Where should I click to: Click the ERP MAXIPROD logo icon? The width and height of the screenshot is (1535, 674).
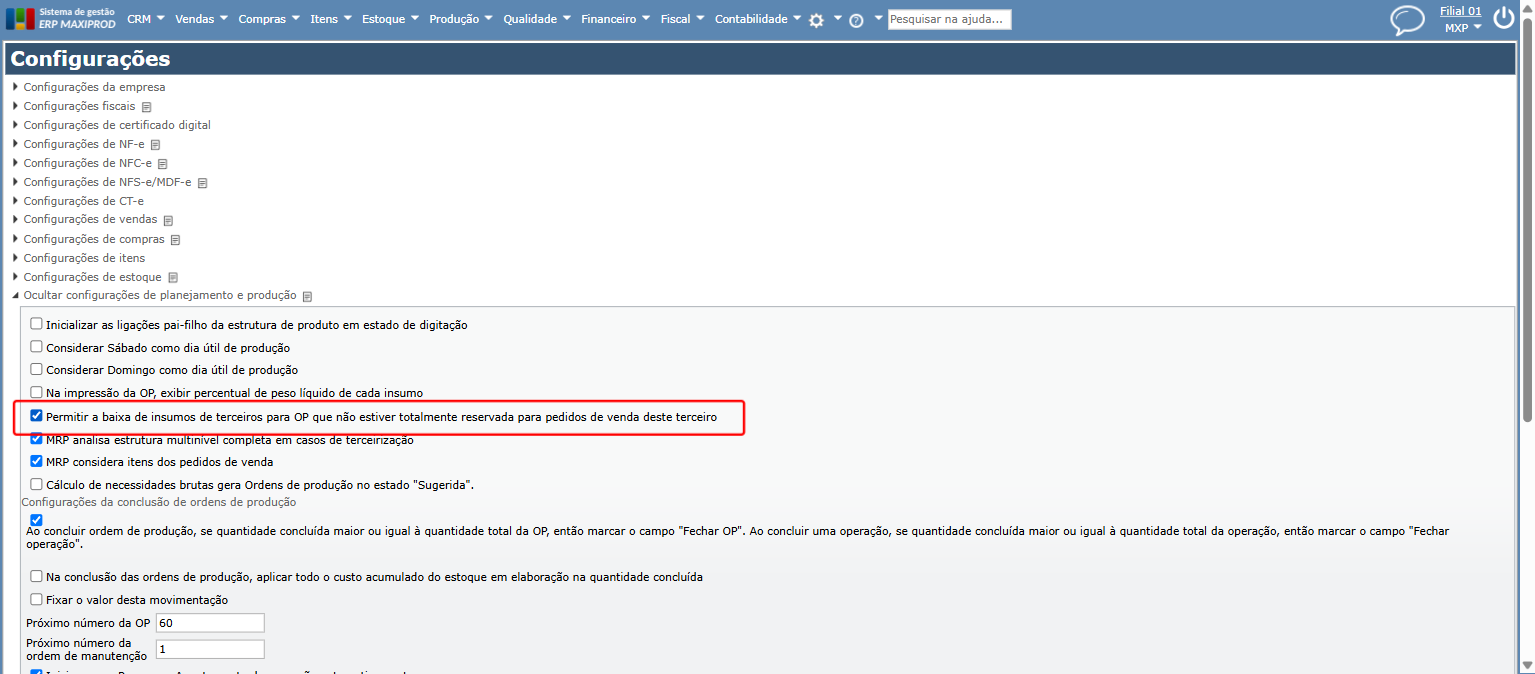pos(20,19)
